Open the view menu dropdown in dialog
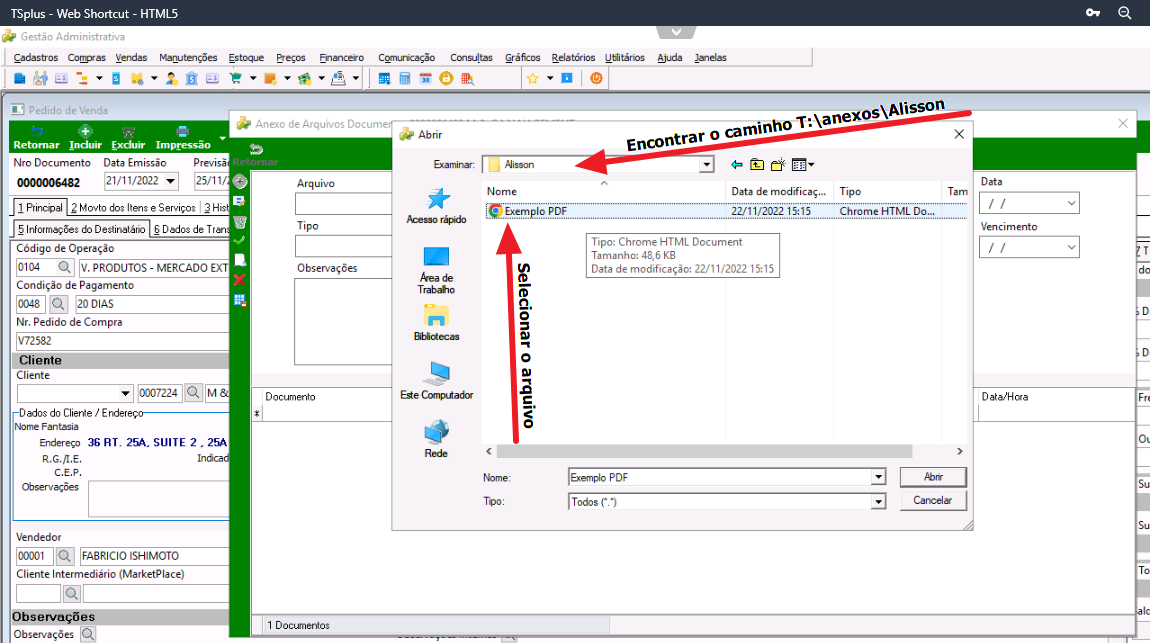Viewport: 1150px width, 643px height. coord(803,165)
